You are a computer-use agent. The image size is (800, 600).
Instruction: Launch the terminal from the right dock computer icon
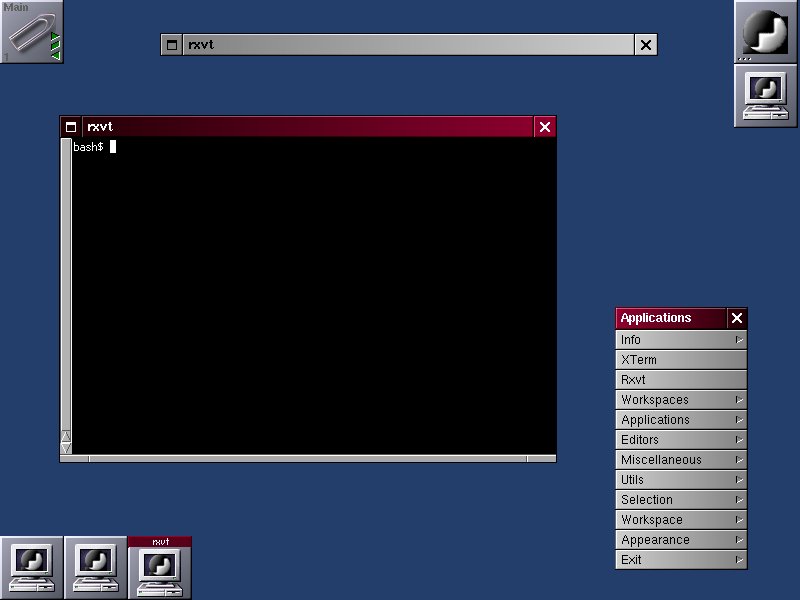765,95
